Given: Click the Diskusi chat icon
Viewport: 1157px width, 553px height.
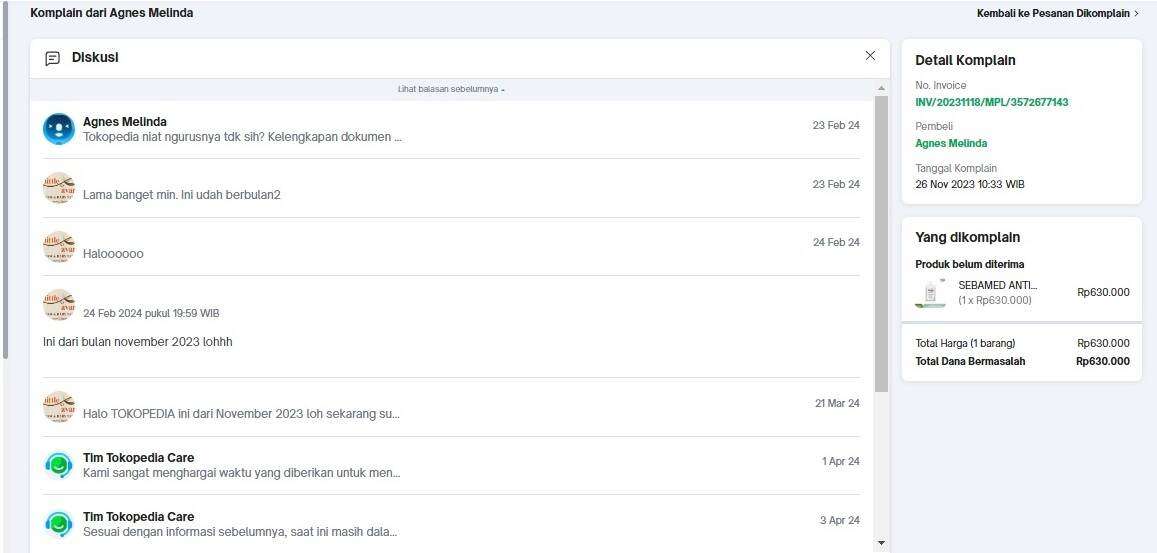Looking at the screenshot, I should click(x=52, y=58).
